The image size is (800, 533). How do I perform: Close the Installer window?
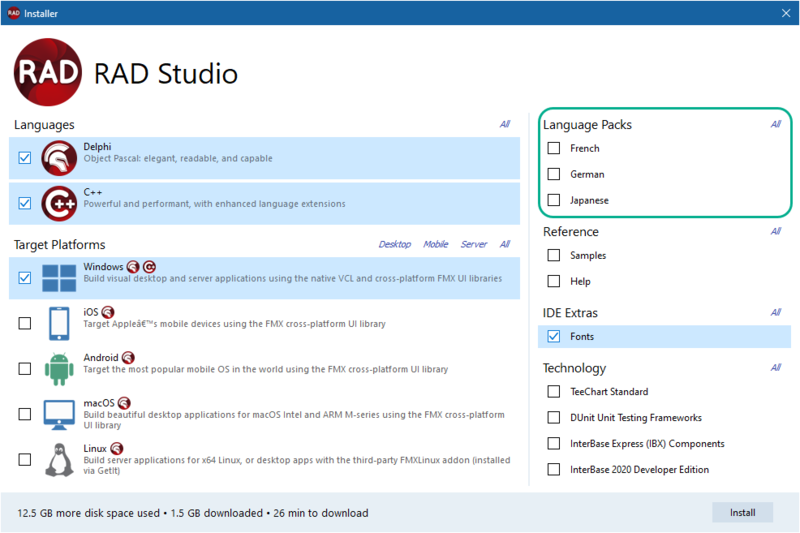tap(786, 13)
